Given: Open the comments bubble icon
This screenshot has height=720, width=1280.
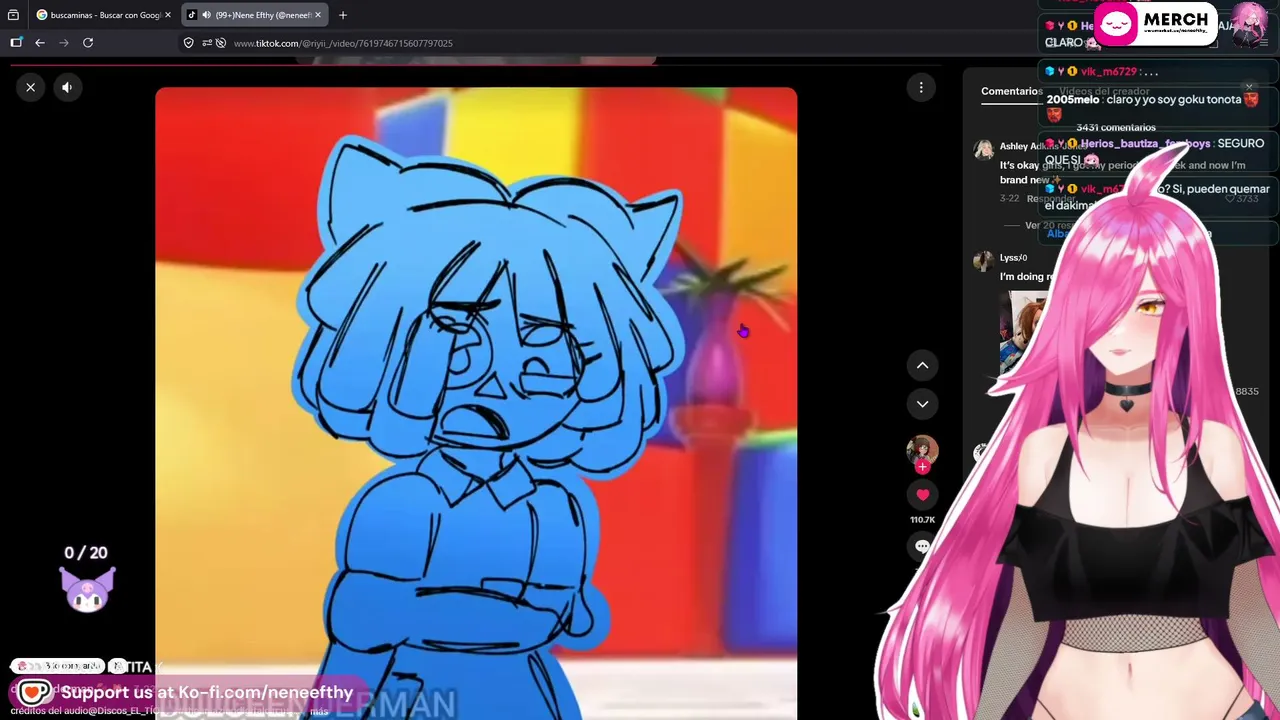Looking at the screenshot, I should (922, 546).
